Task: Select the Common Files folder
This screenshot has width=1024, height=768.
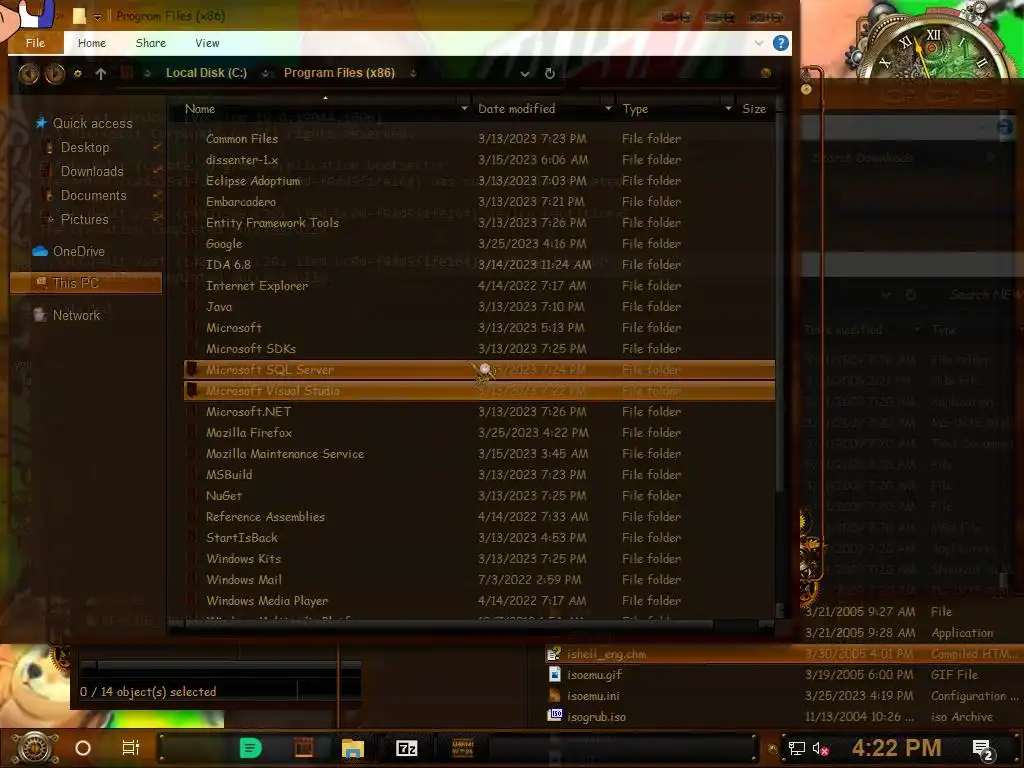Action: click(x=479, y=138)
